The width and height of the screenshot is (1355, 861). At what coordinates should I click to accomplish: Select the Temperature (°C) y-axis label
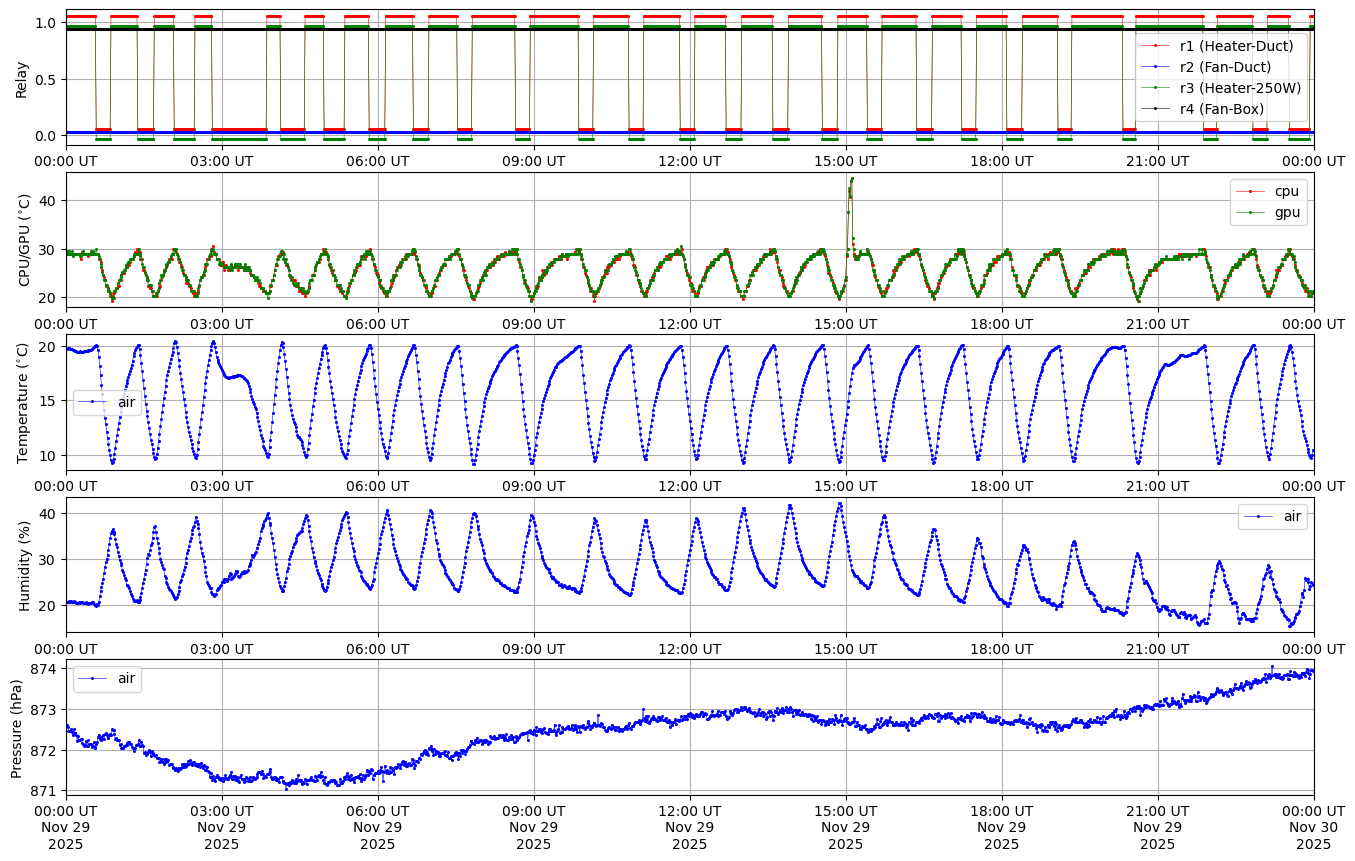(22, 402)
